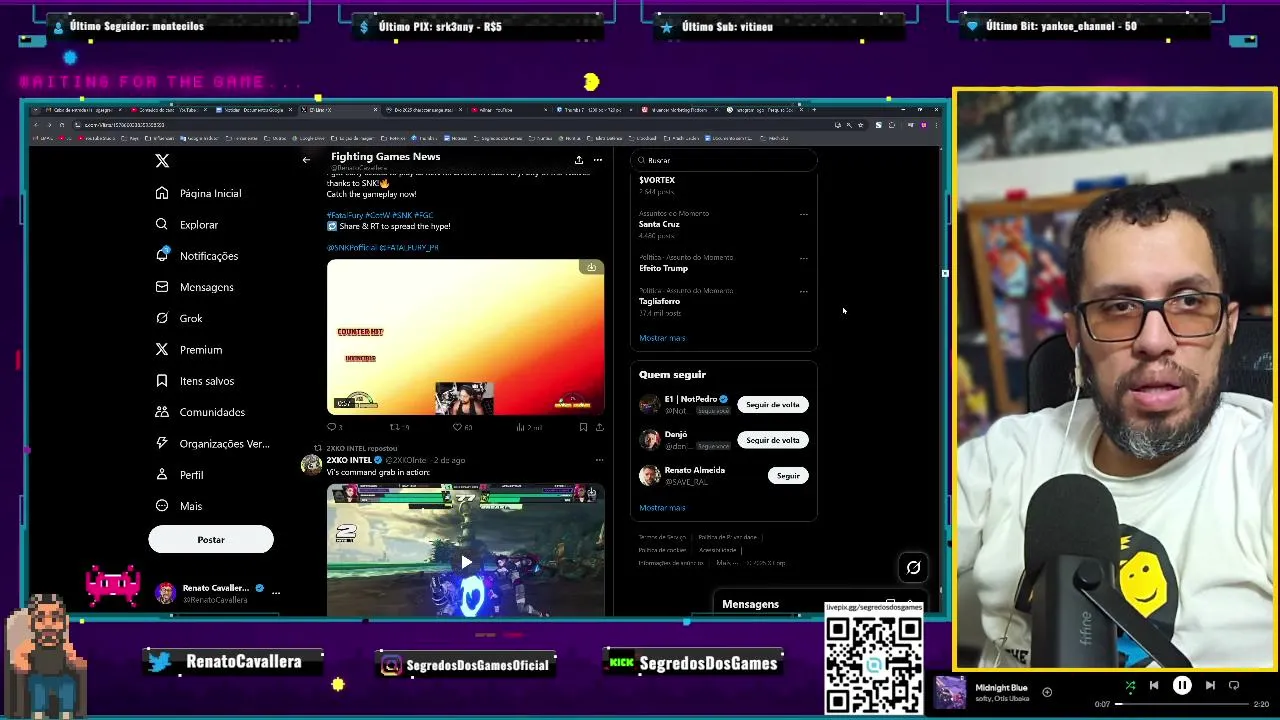Open the Santa Cruz trending topic
1280x720 pixels.
click(659, 224)
